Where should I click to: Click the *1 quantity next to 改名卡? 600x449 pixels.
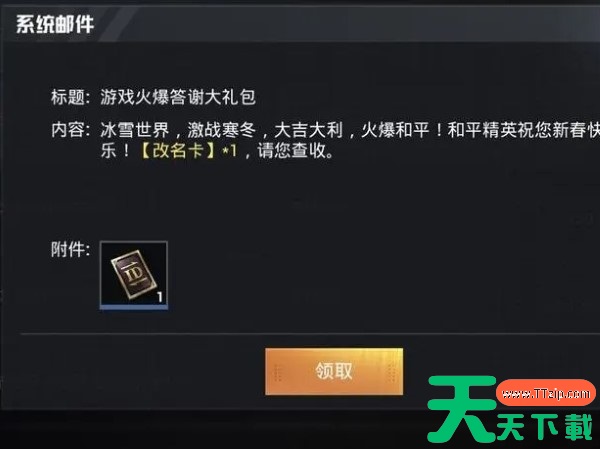230,151
